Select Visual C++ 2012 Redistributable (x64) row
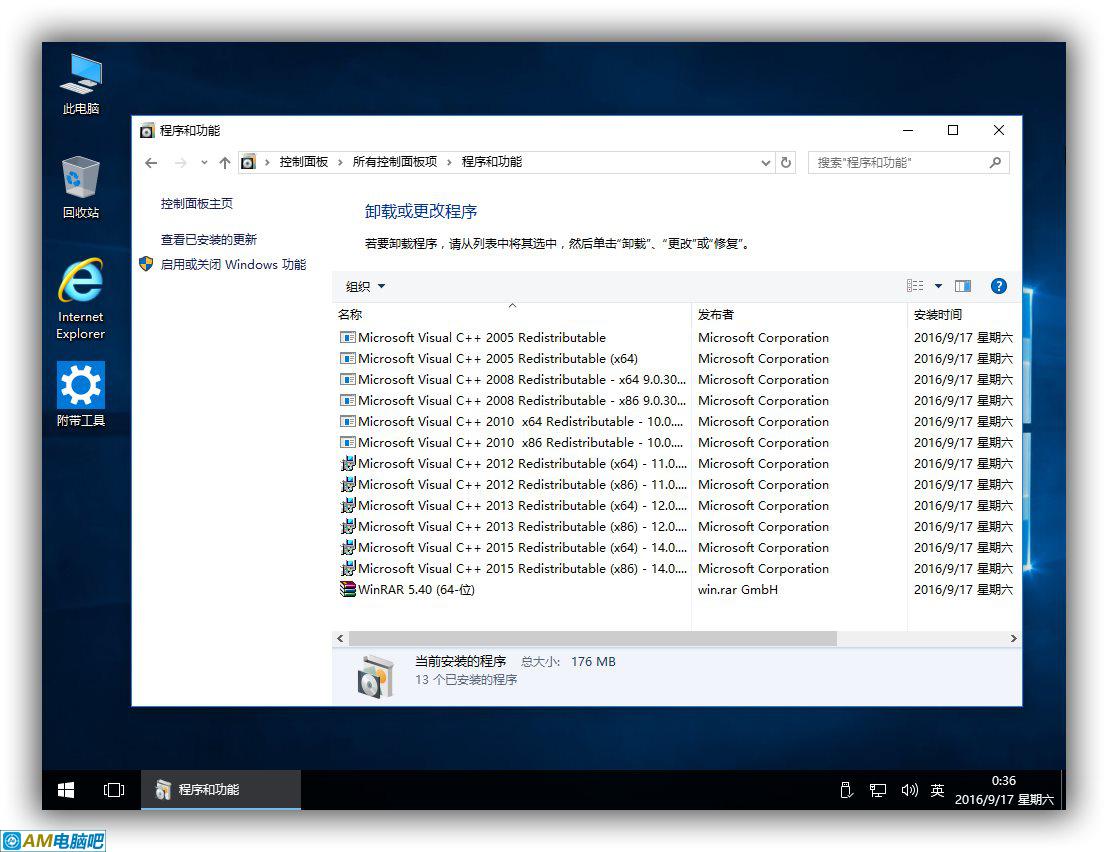Screen dimensions: 1108x852 (676, 463)
